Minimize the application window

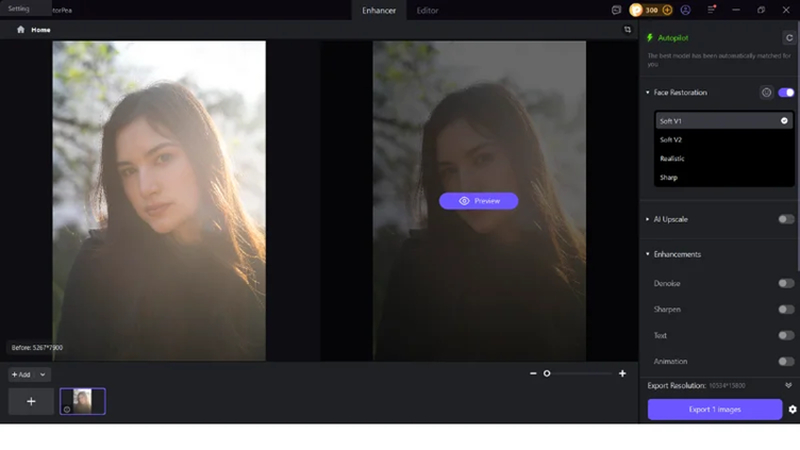(x=736, y=10)
